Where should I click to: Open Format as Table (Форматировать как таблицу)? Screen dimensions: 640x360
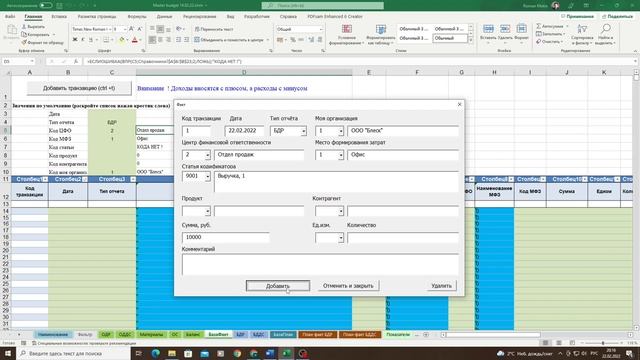pos(380,34)
